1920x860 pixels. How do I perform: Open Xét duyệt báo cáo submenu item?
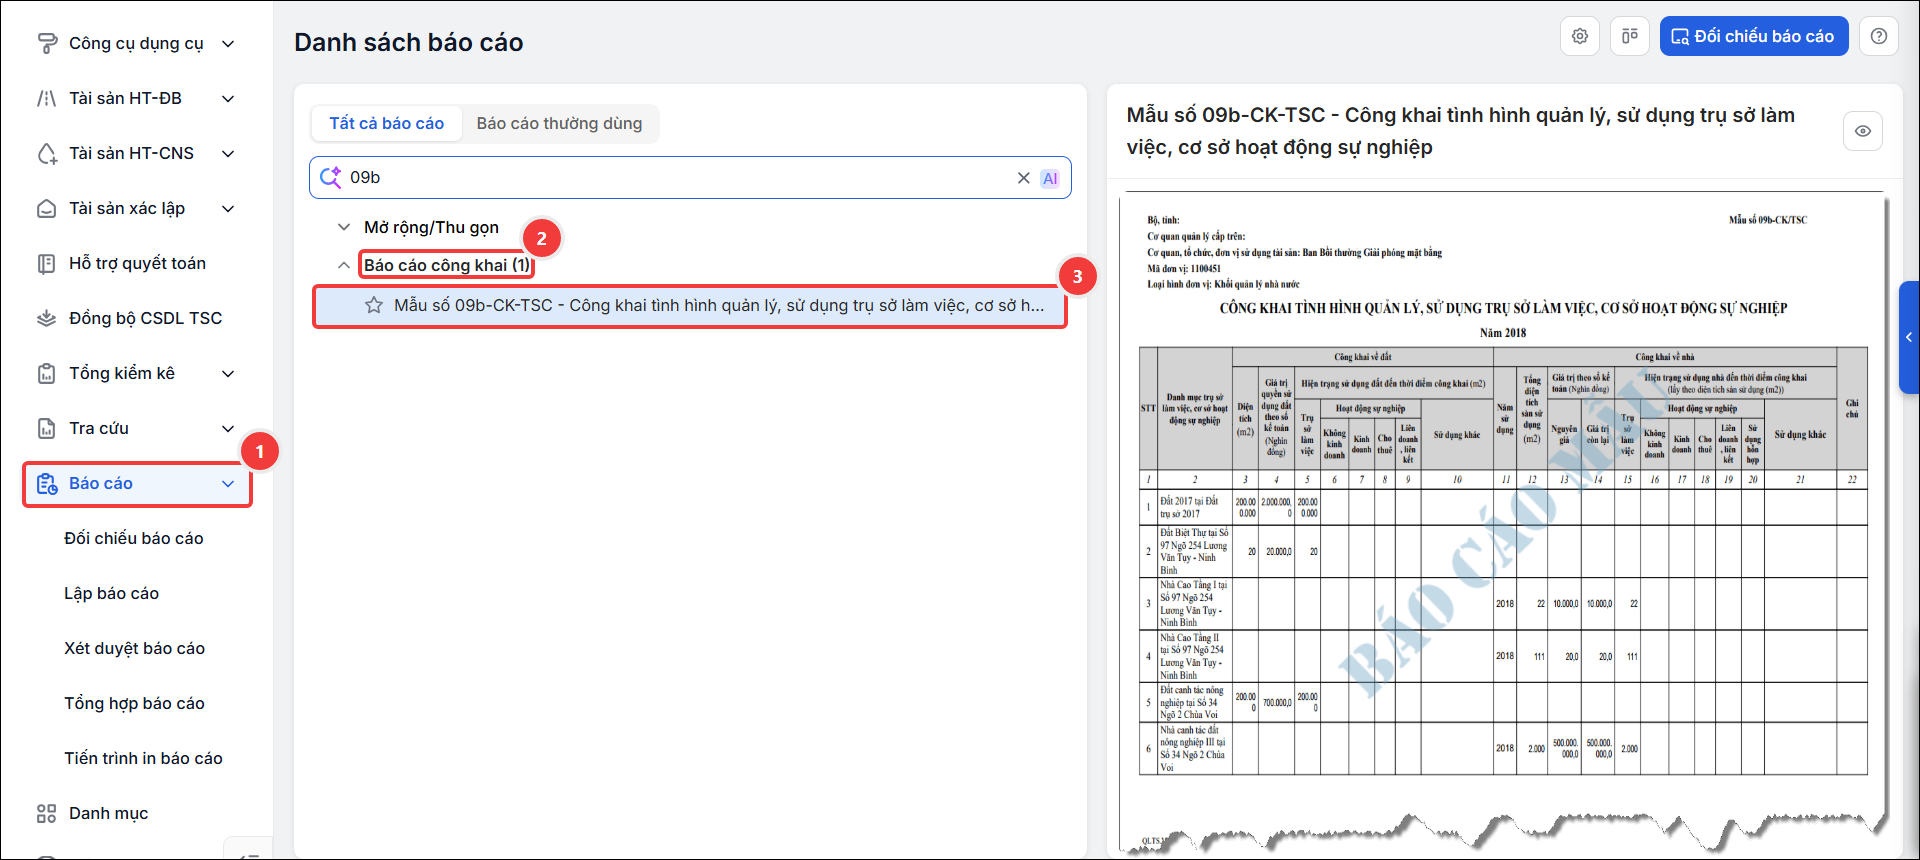[x=135, y=648]
